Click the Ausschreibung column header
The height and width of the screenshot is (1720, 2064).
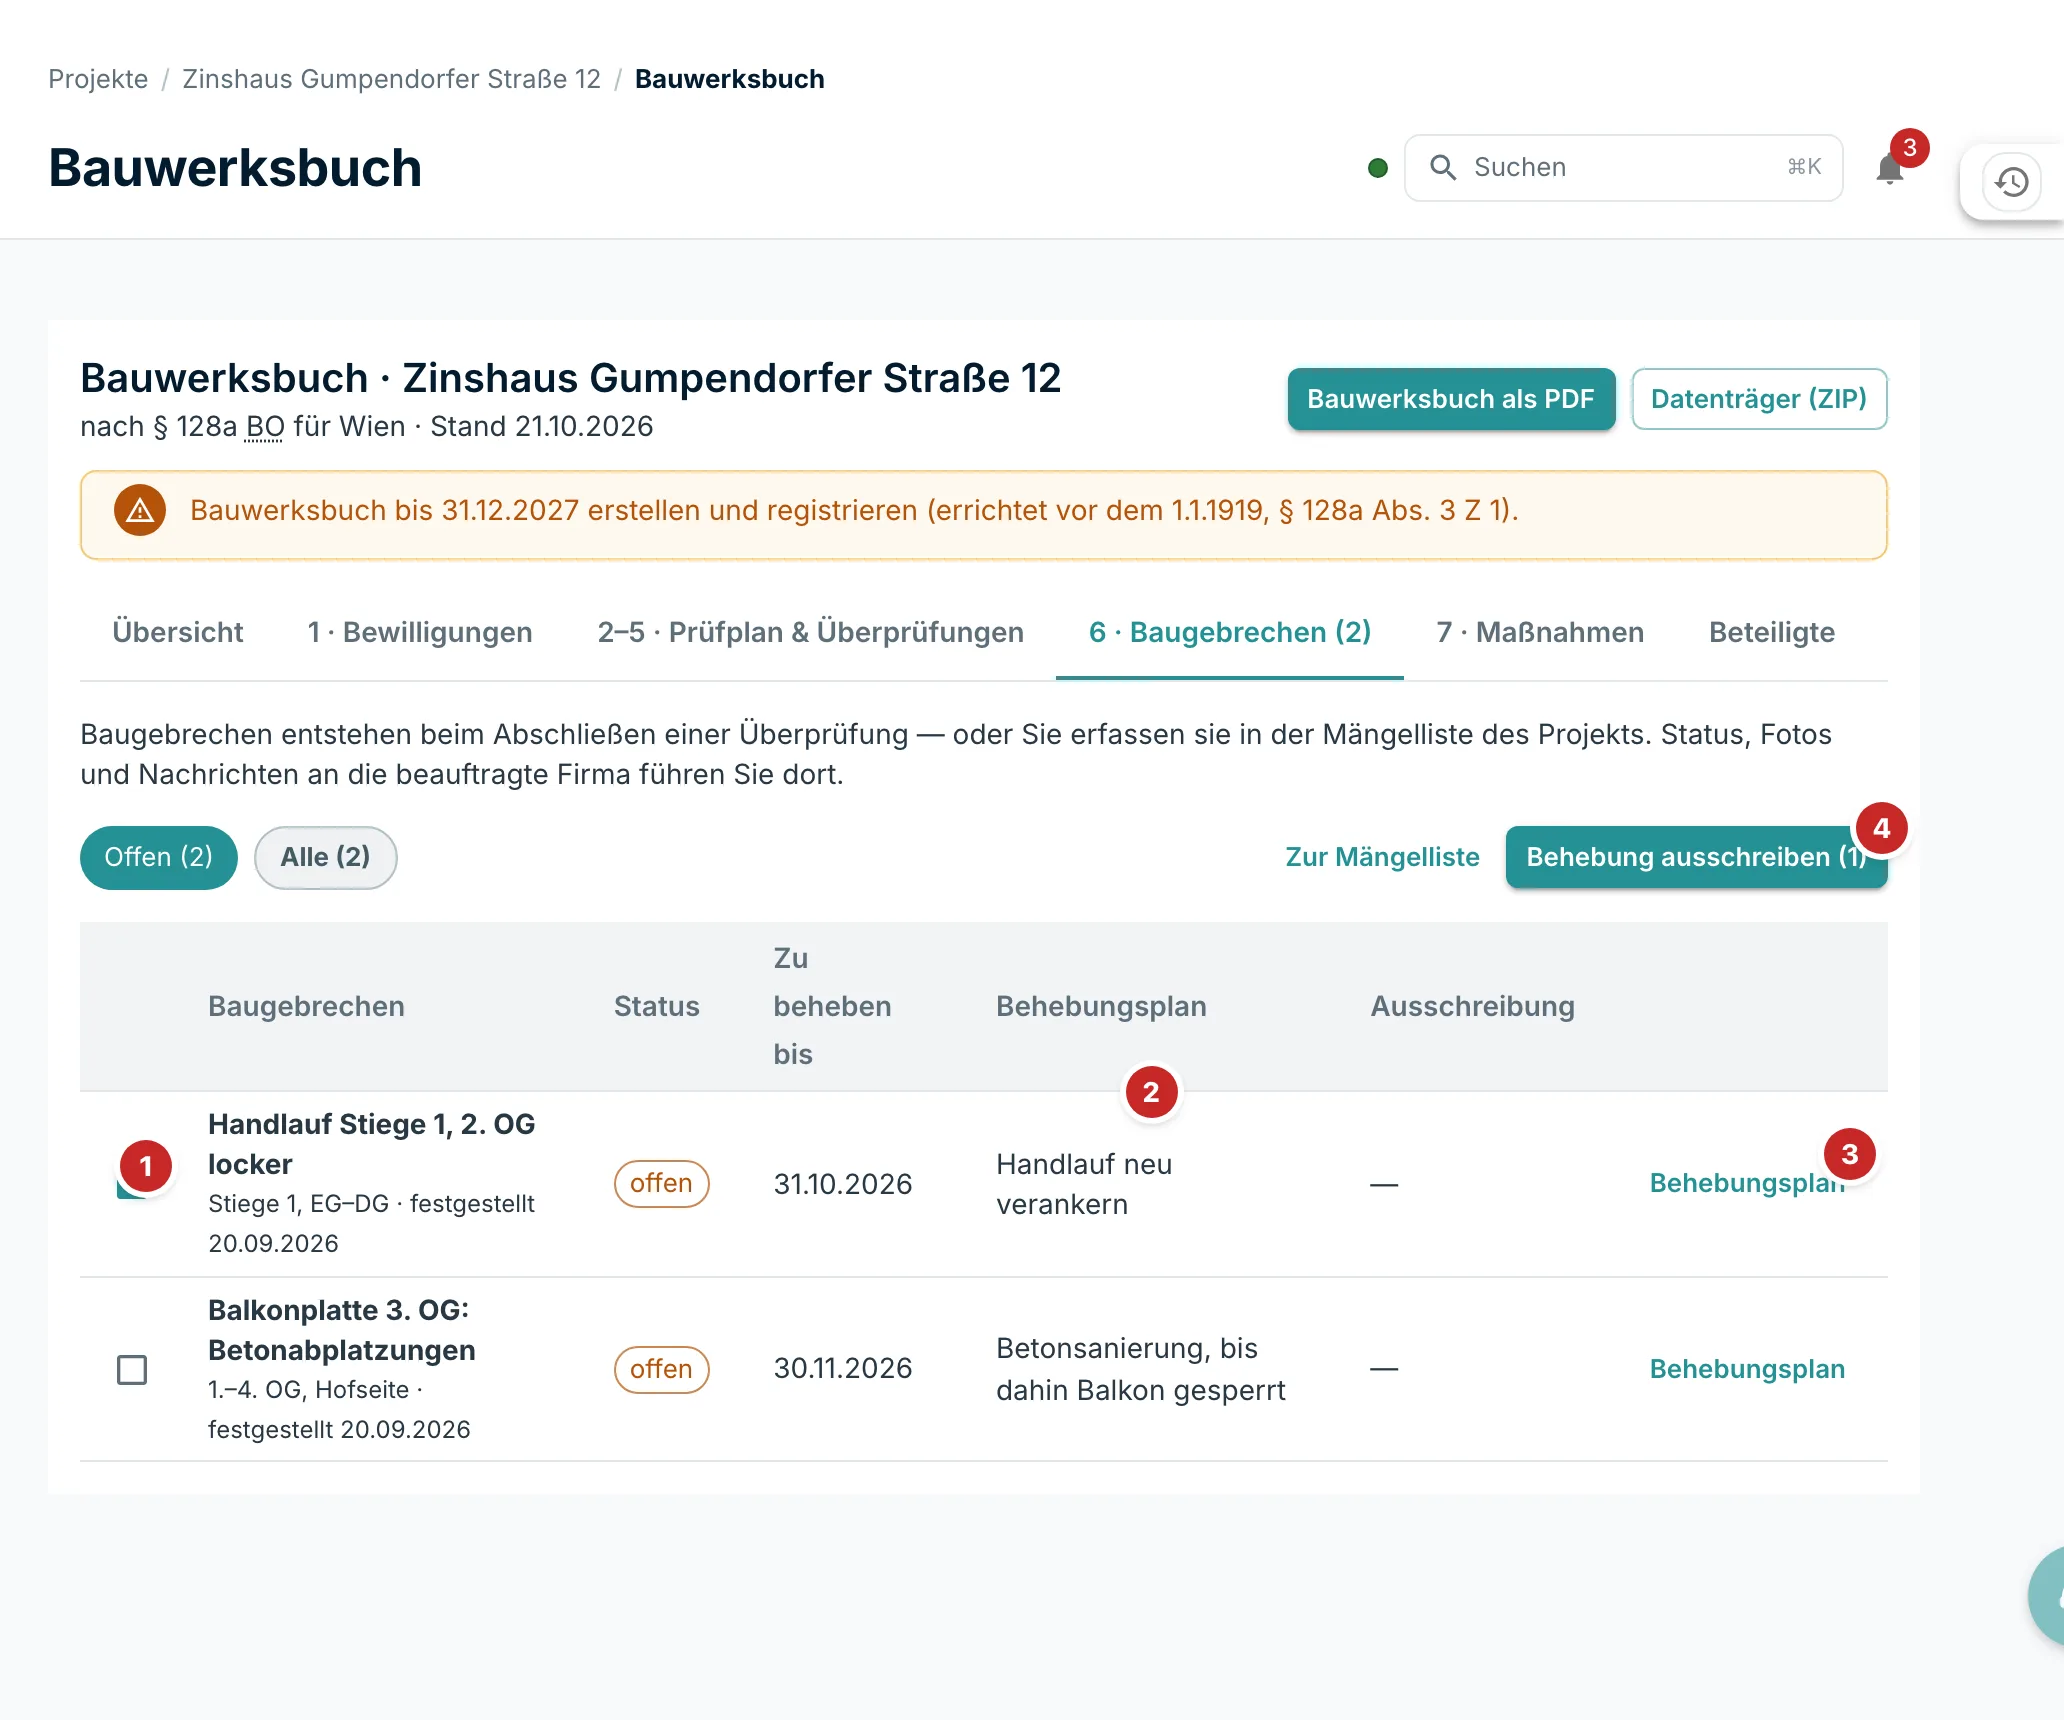[1472, 1006]
